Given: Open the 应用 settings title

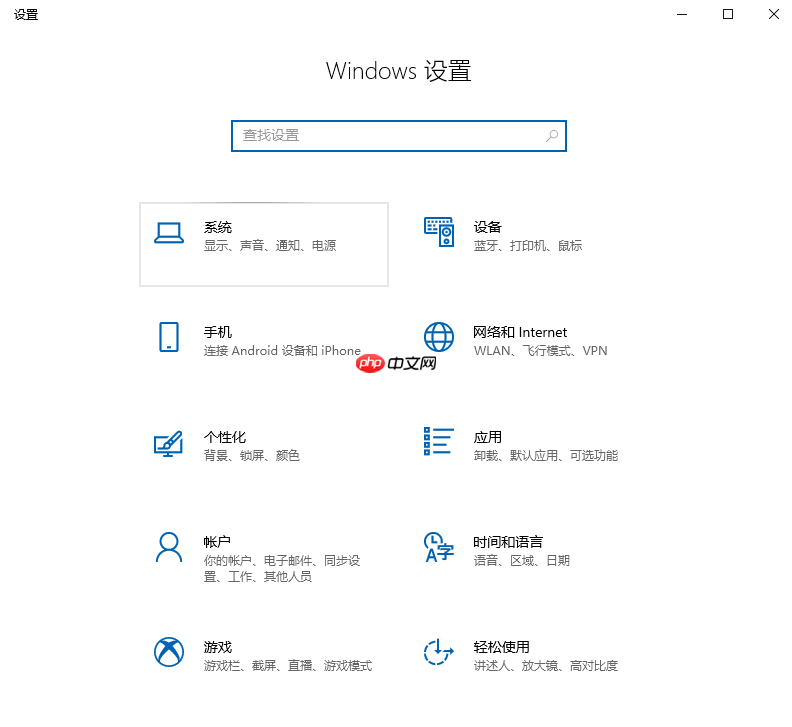Looking at the screenshot, I should (487, 438).
